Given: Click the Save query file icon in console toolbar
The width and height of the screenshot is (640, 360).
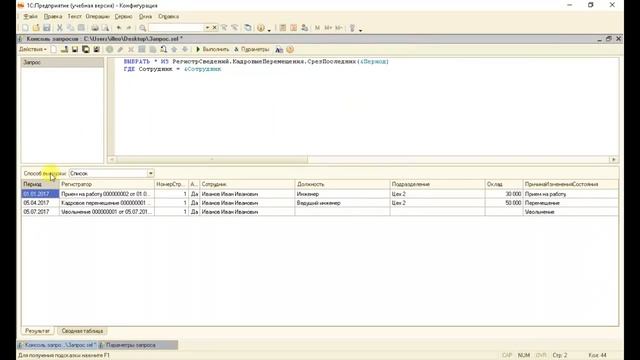Looking at the screenshot, I should pyautogui.click(x=75, y=49).
